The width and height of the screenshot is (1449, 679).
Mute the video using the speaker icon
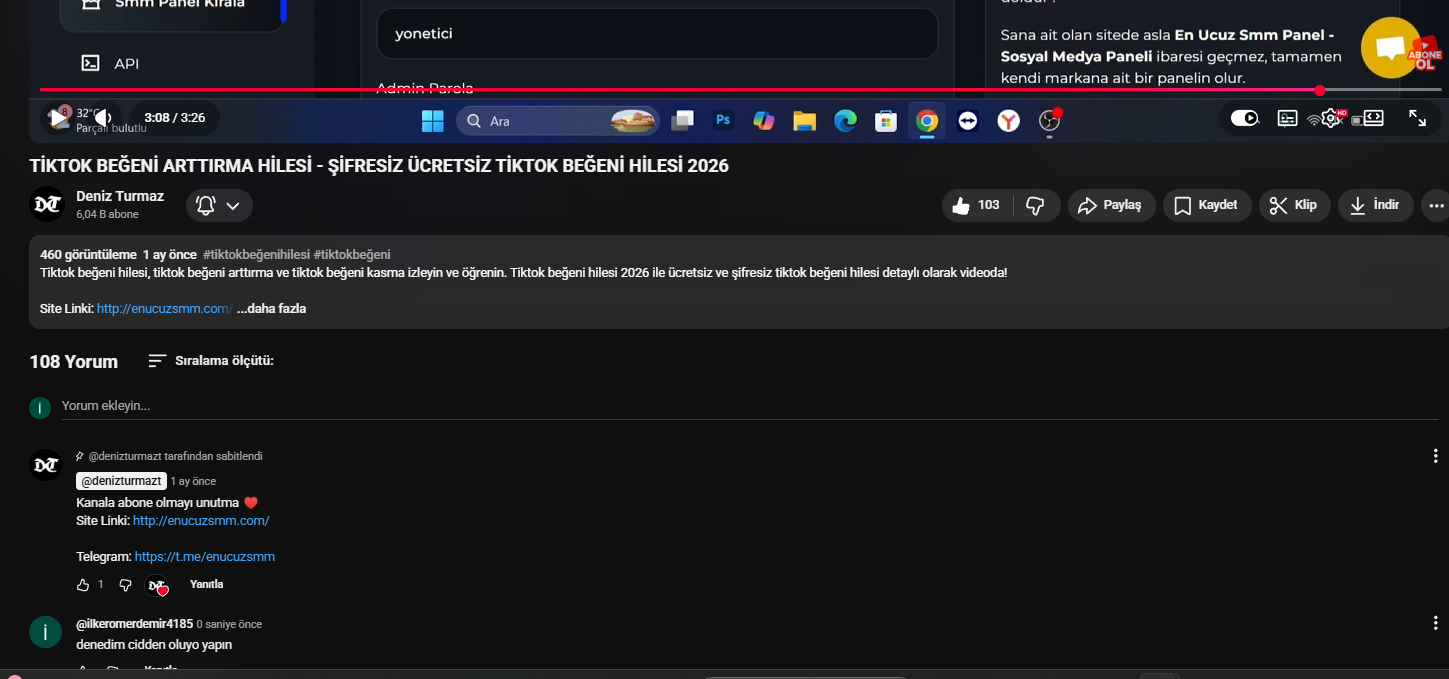(102, 118)
